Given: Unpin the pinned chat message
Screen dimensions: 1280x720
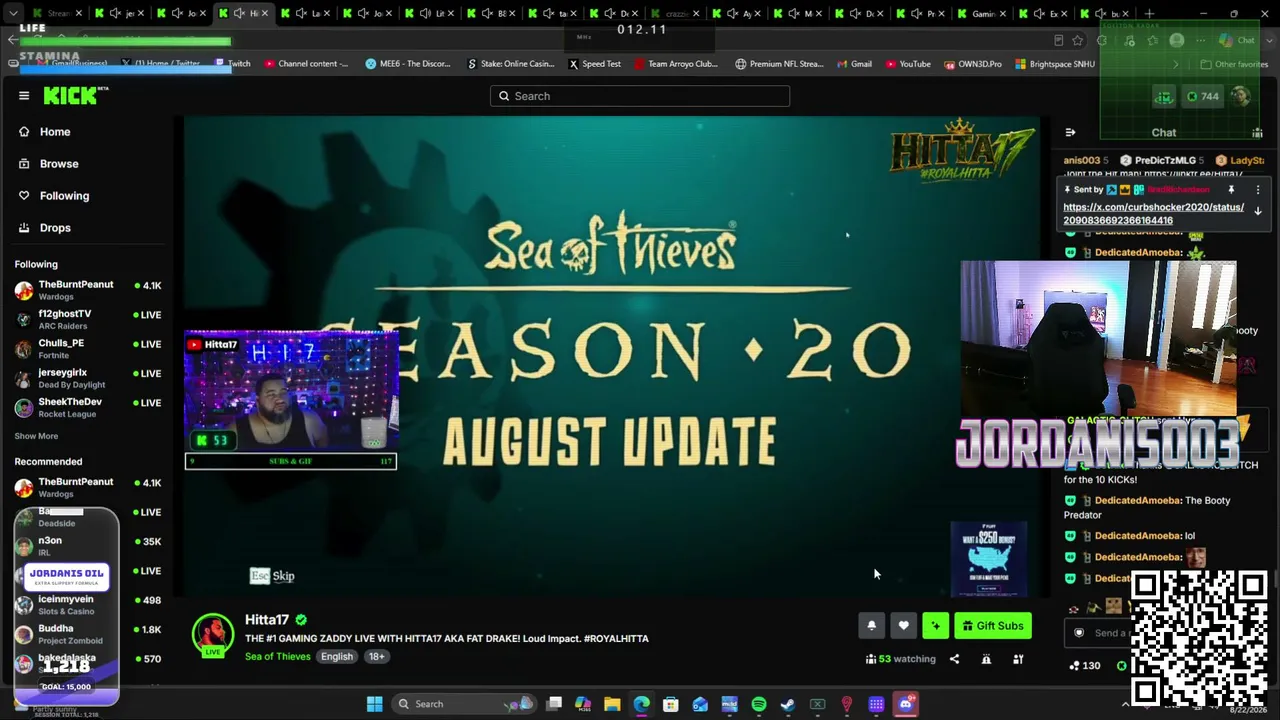Looking at the screenshot, I should (x=1231, y=189).
